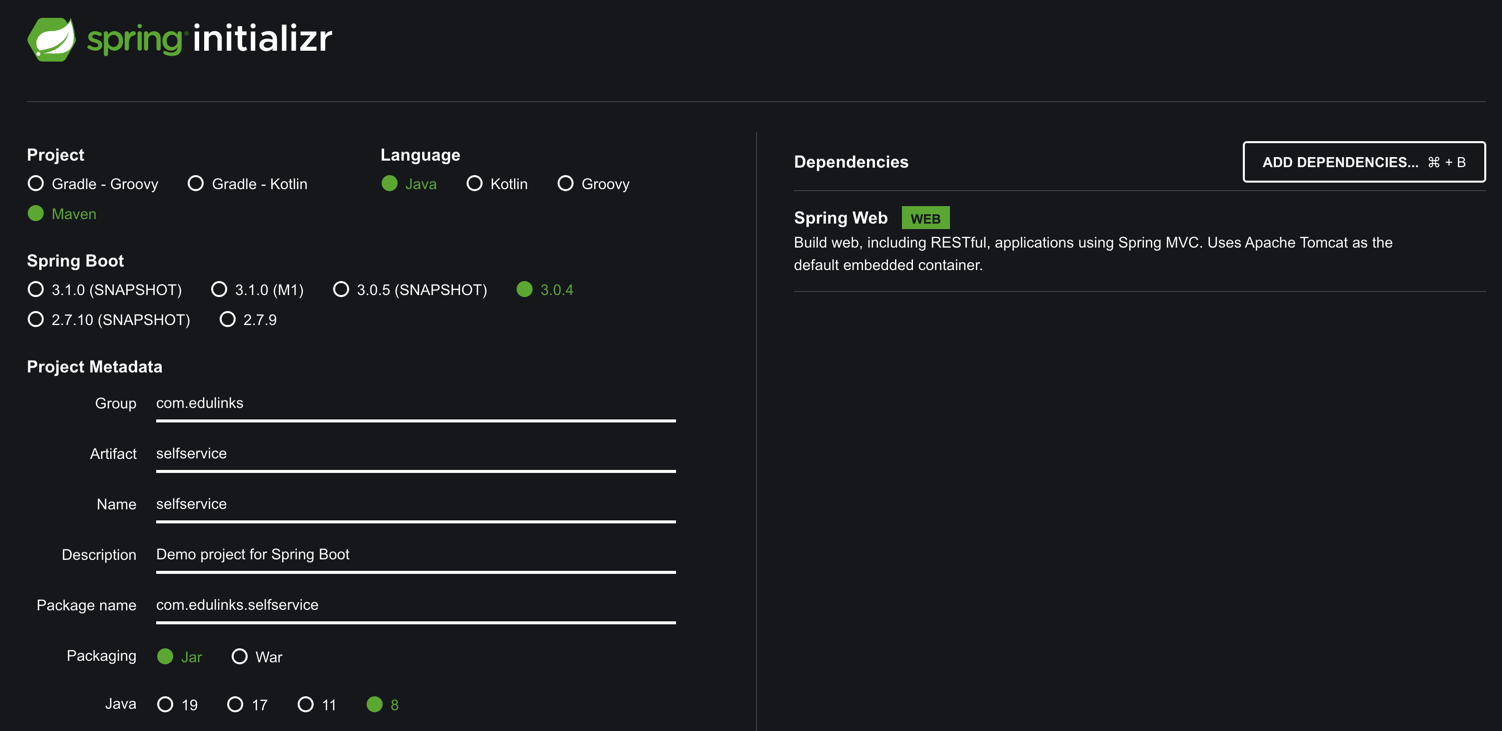Select Jar packaging option
This screenshot has width=1502, height=731.
[x=179, y=657]
